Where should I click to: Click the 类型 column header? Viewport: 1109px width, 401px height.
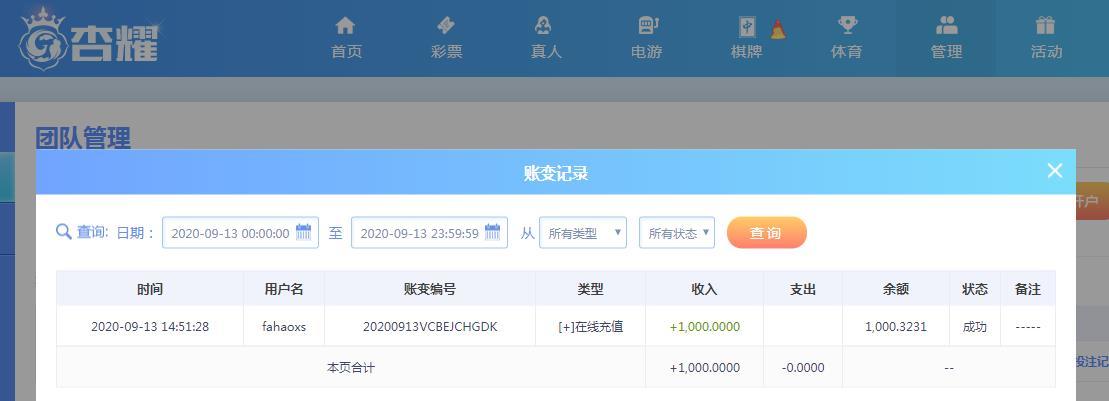click(591, 289)
